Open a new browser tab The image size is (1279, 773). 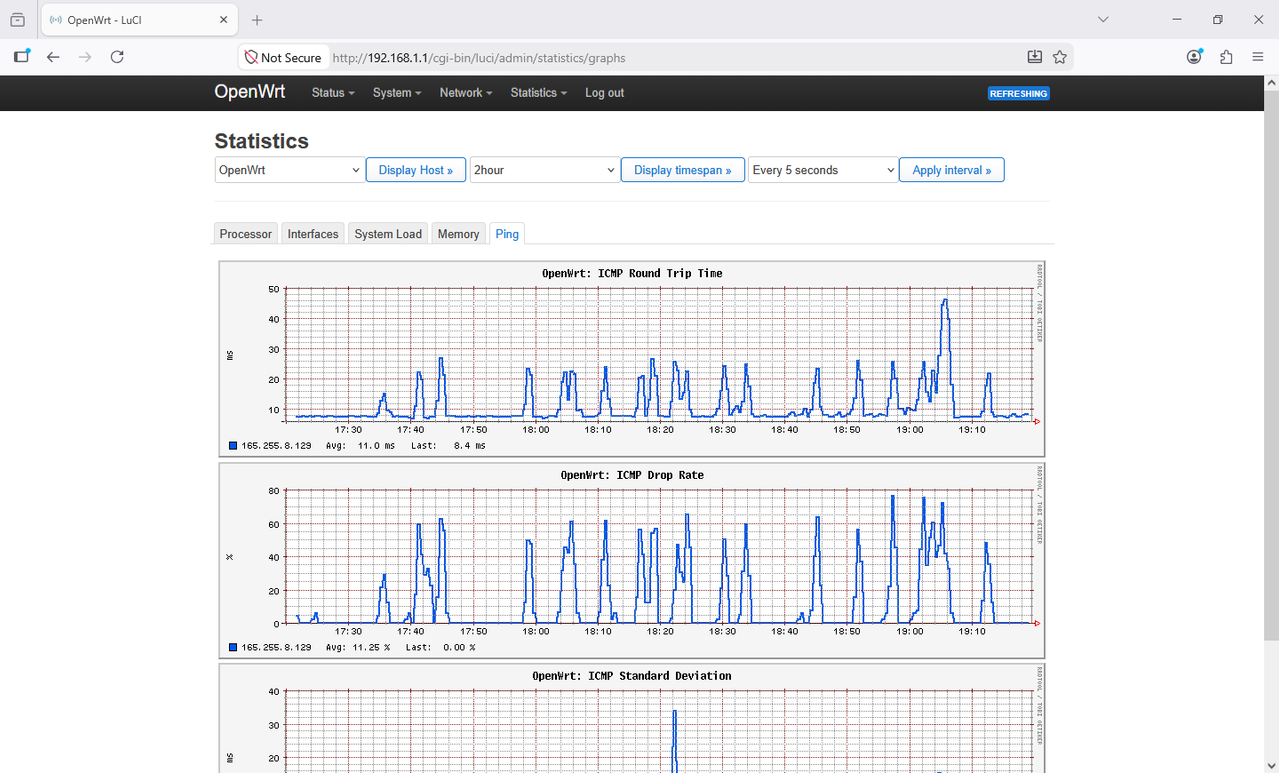[257, 20]
